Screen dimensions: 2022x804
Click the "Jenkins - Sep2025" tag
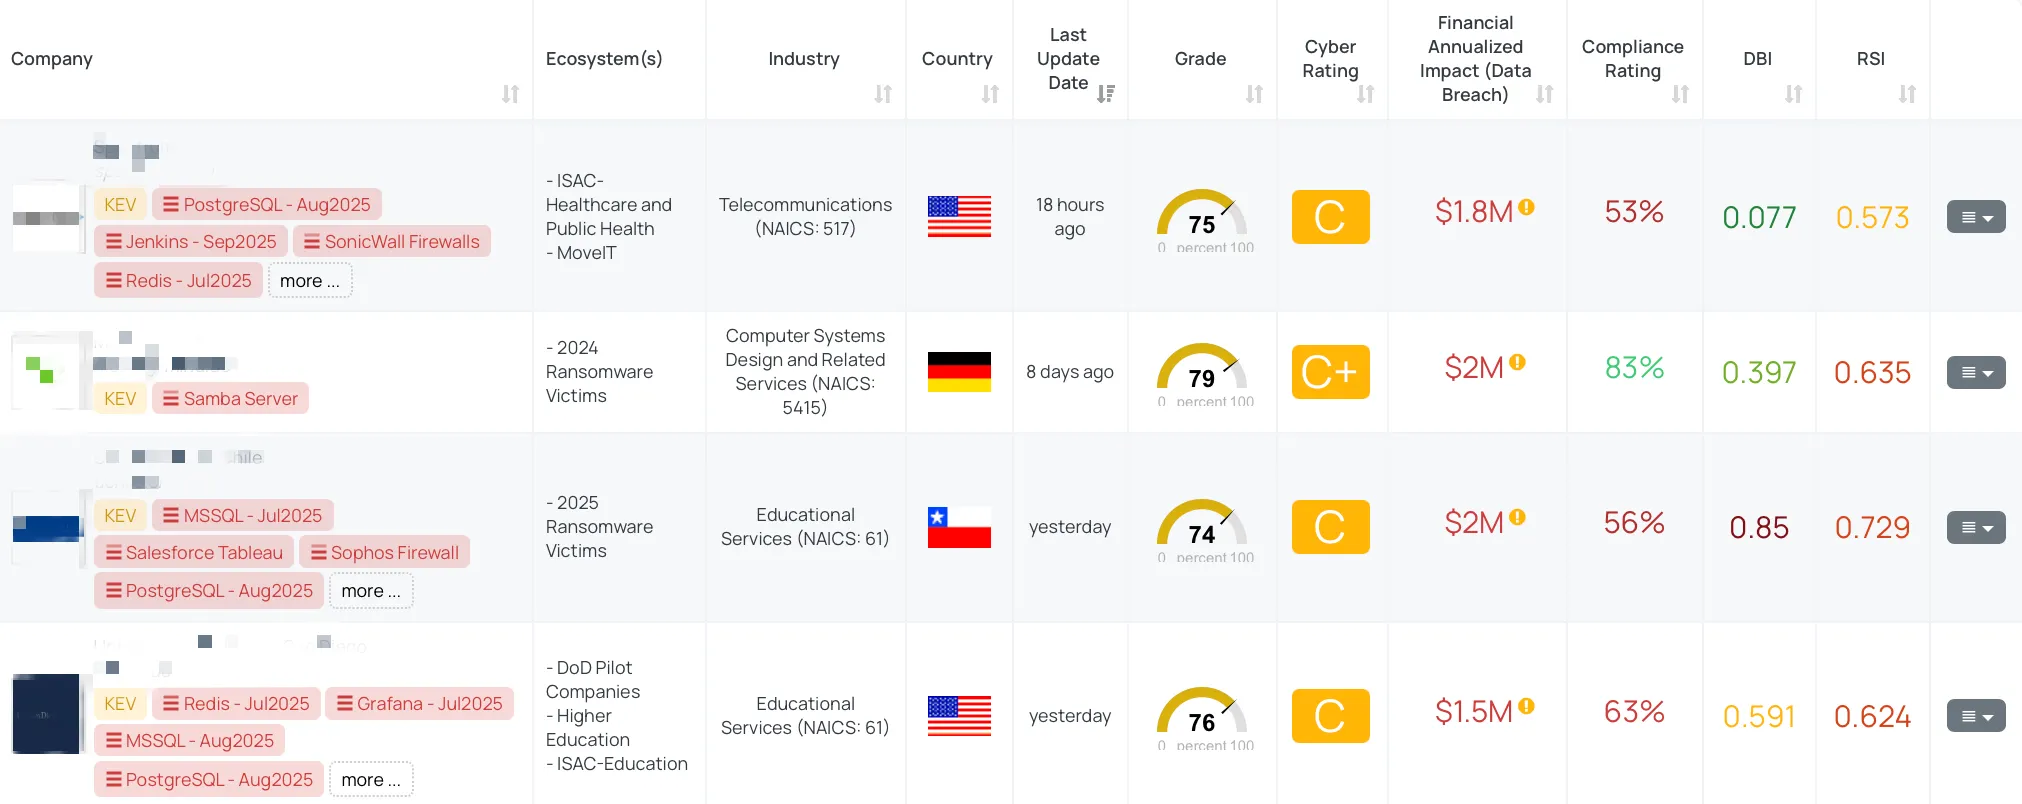tap(190, 241)
